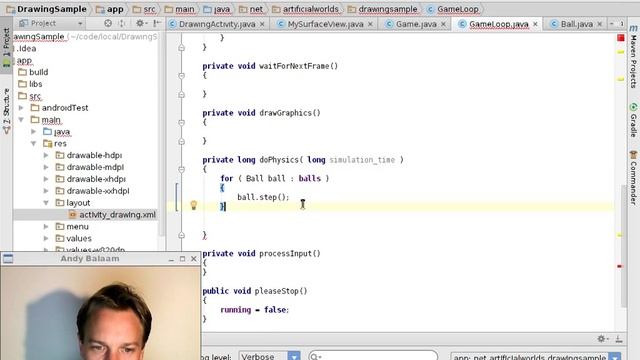This screenshot has height=360, width=640.
Task: Select the .idea folder
Action: 26,49
